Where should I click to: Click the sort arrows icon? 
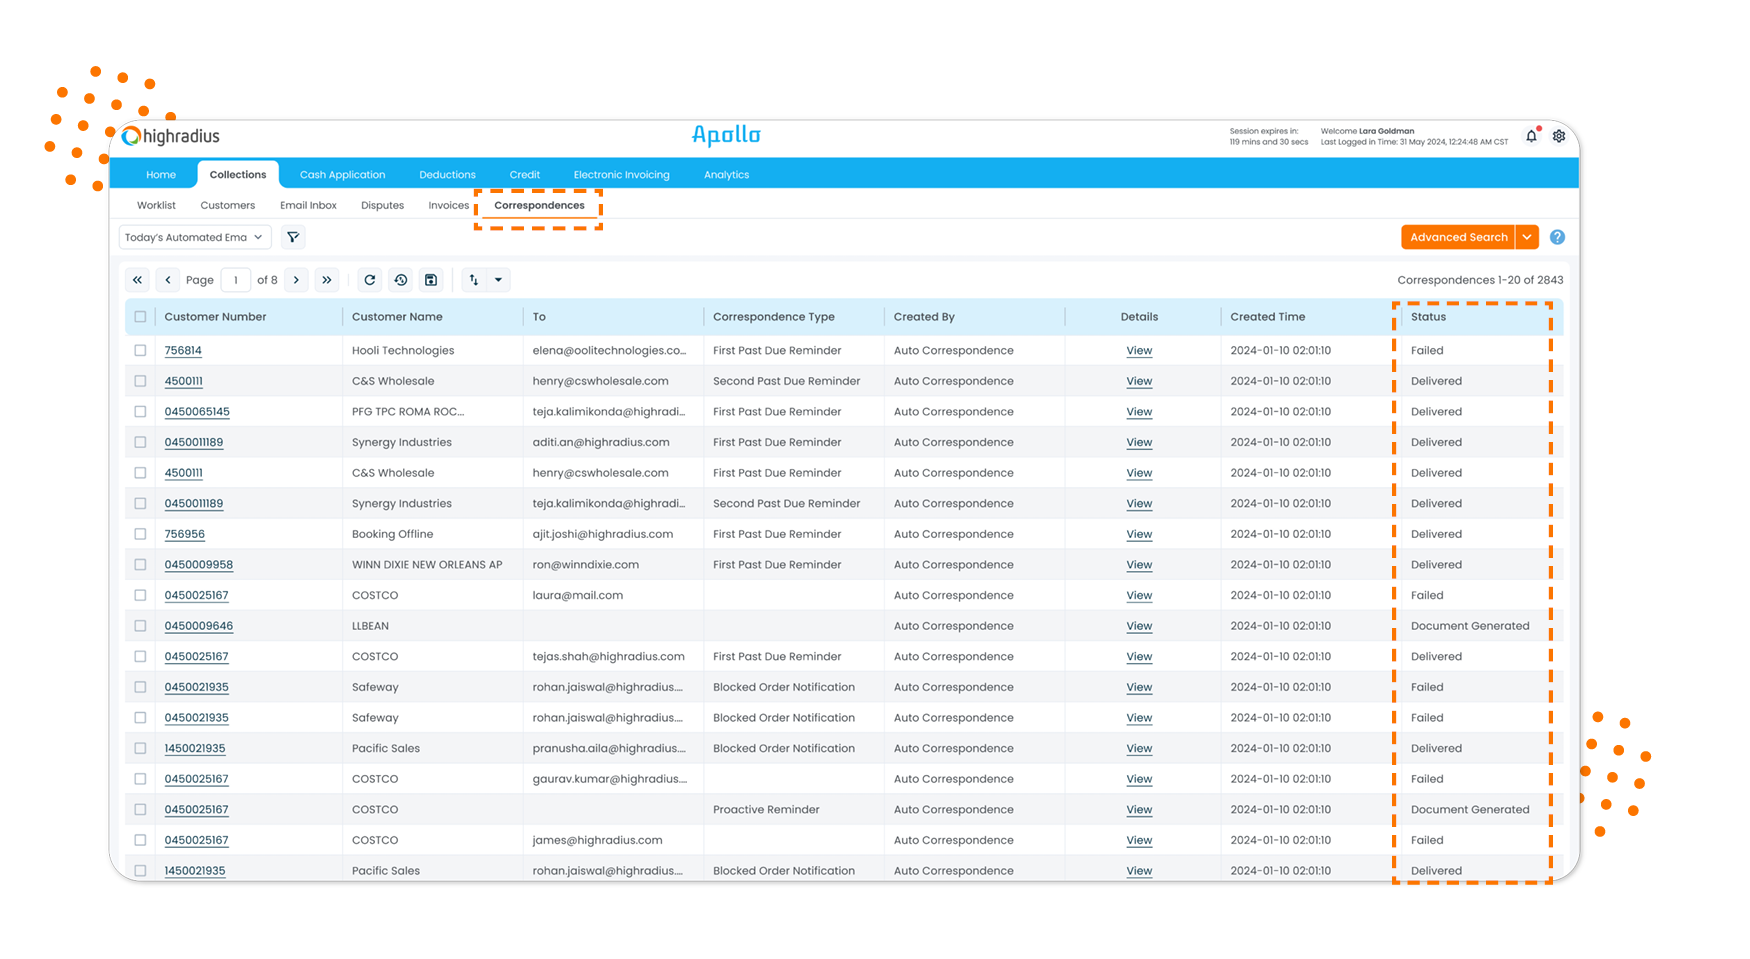474,280
